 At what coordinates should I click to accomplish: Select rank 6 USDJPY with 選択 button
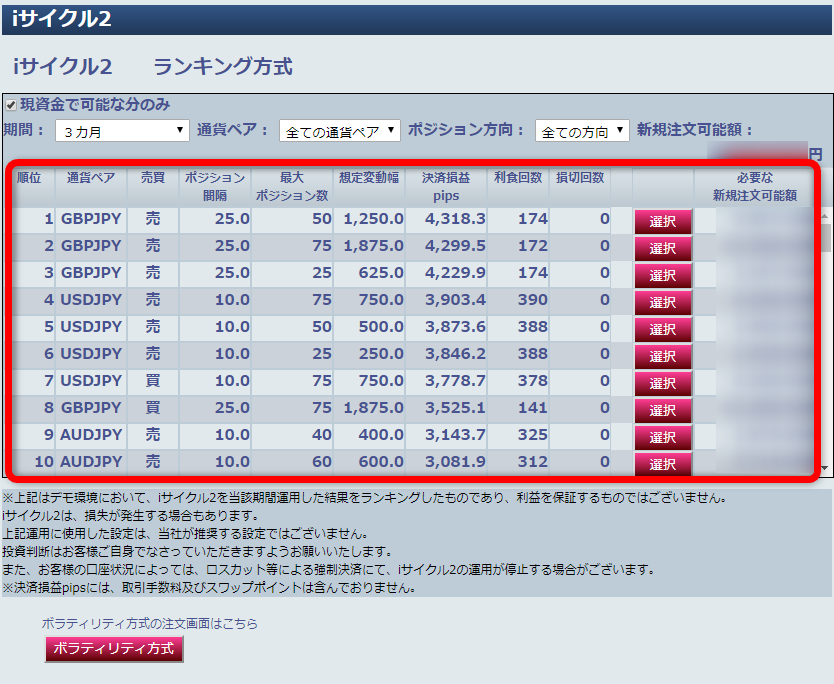click(662, 355)
